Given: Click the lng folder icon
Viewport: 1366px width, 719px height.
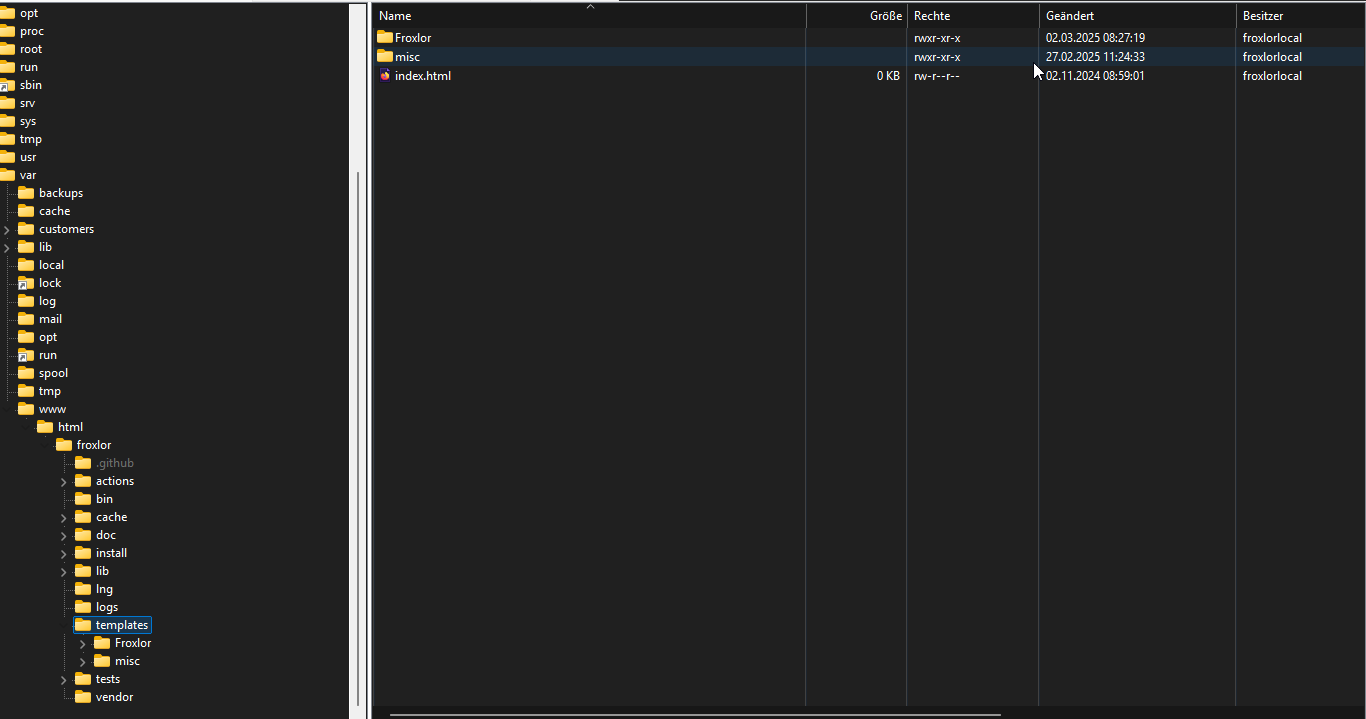Looking at the screenshot, I should (x=83, y=589).
